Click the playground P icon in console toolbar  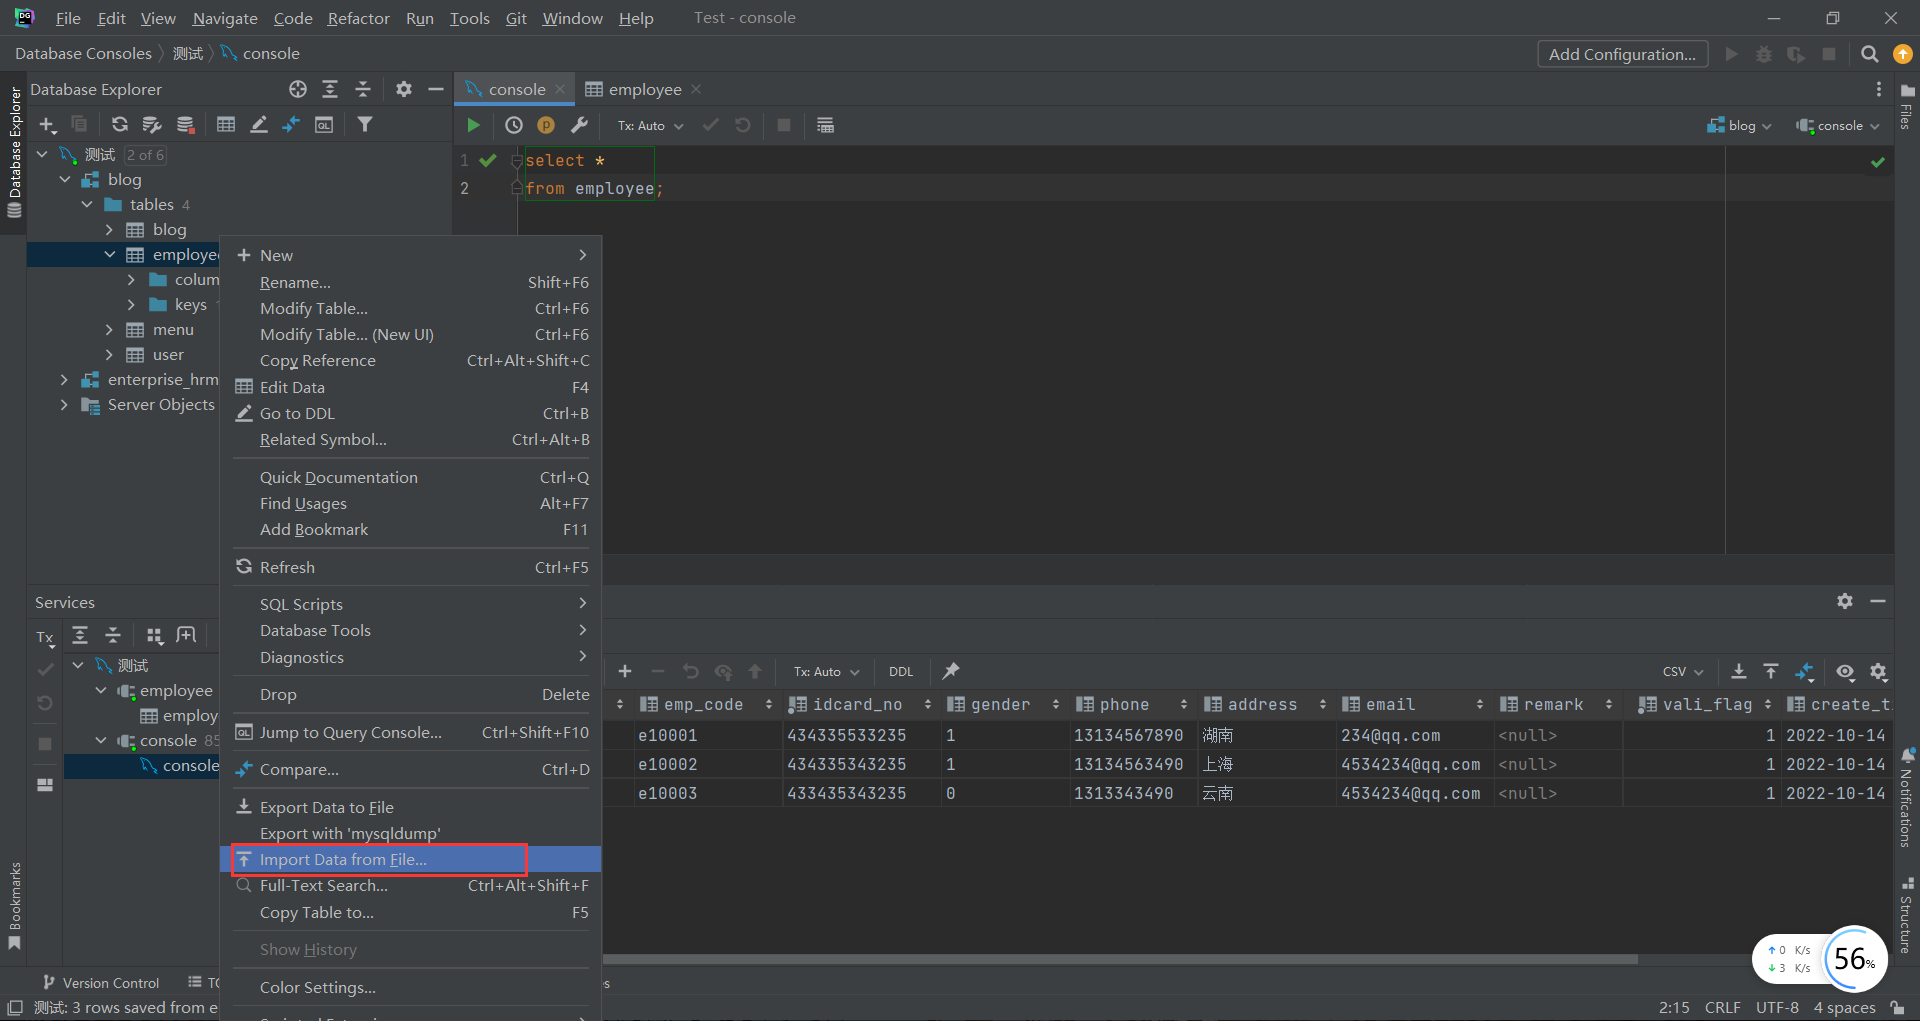point(546,125)
